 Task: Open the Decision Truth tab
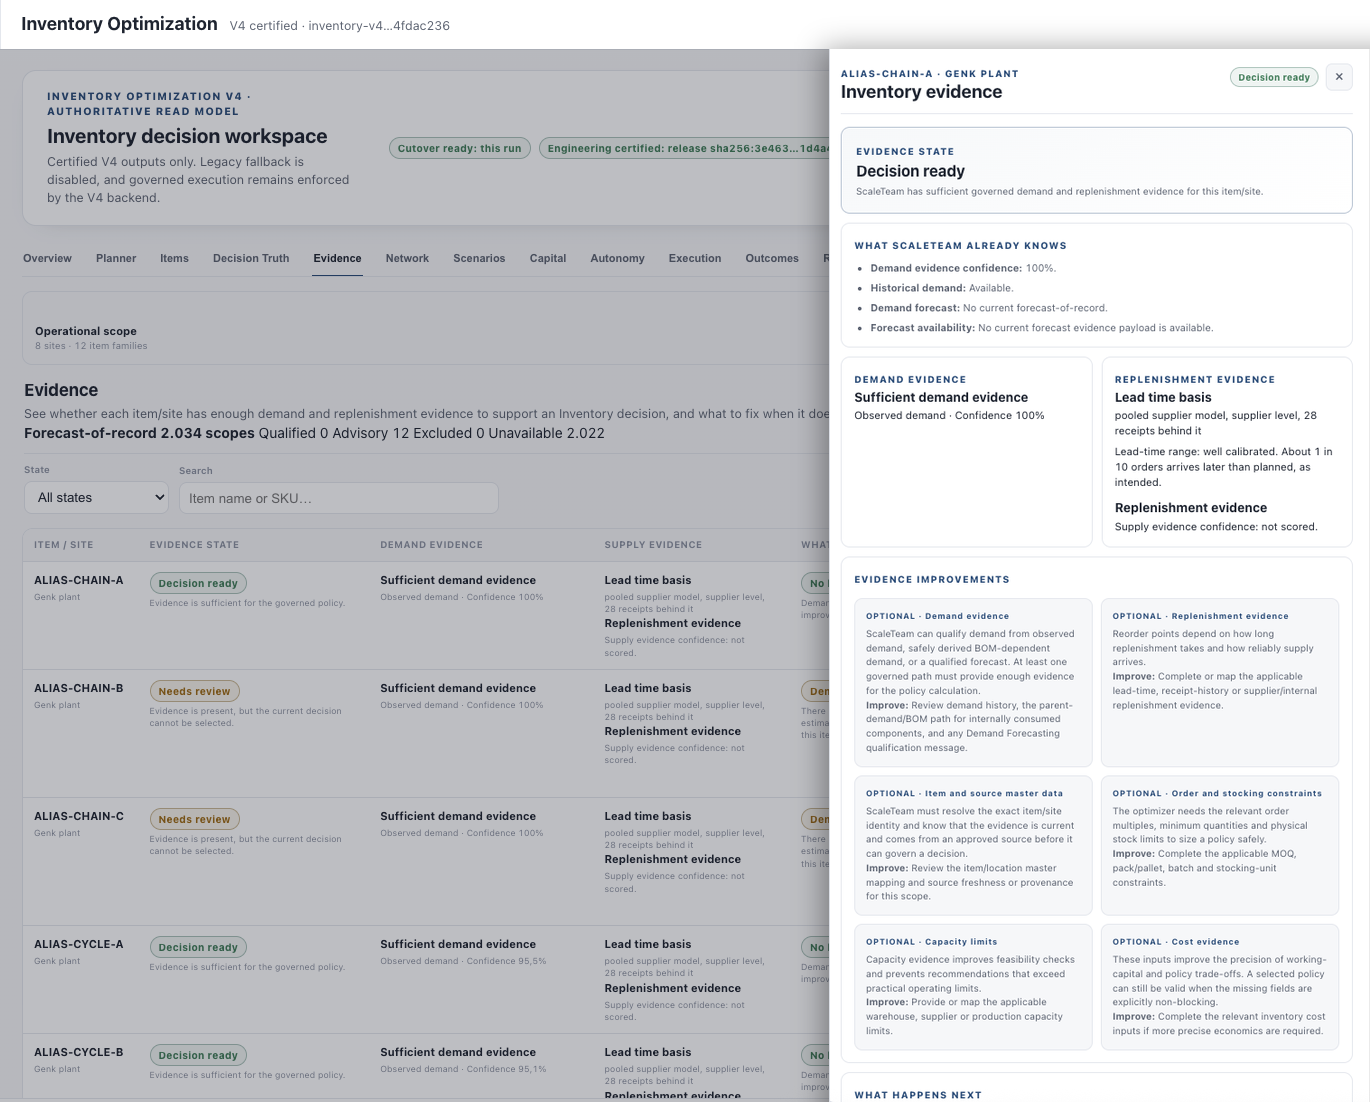tap(251, 258)
